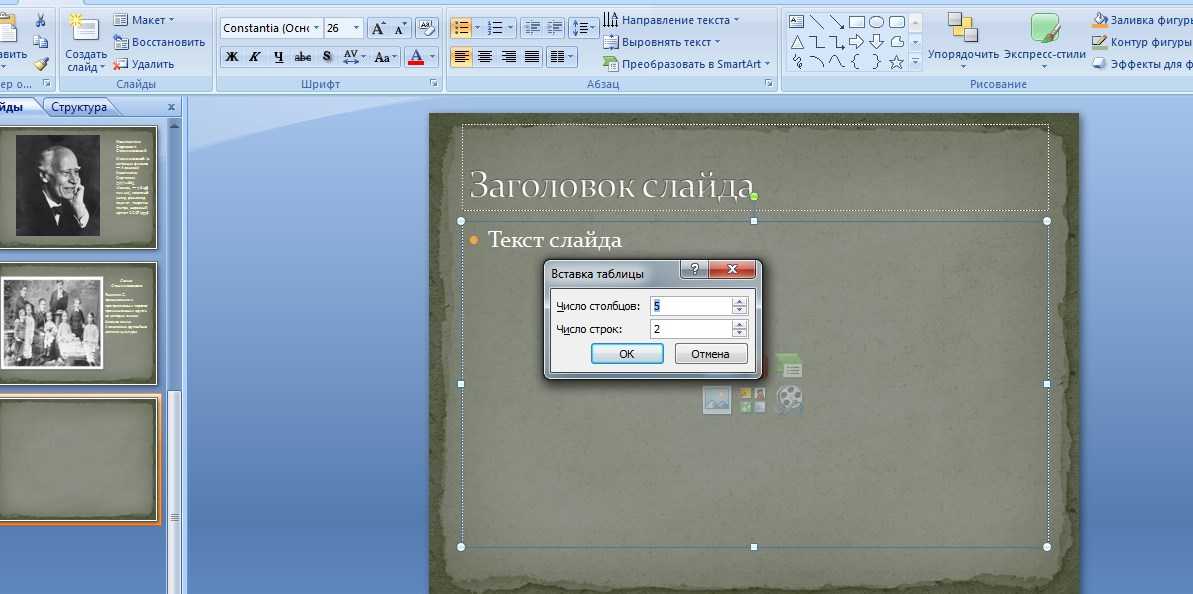Viewport: 1193px width, 594px height.
Task: Apply italic (К) formatting
Action: [x=255, y=57]
